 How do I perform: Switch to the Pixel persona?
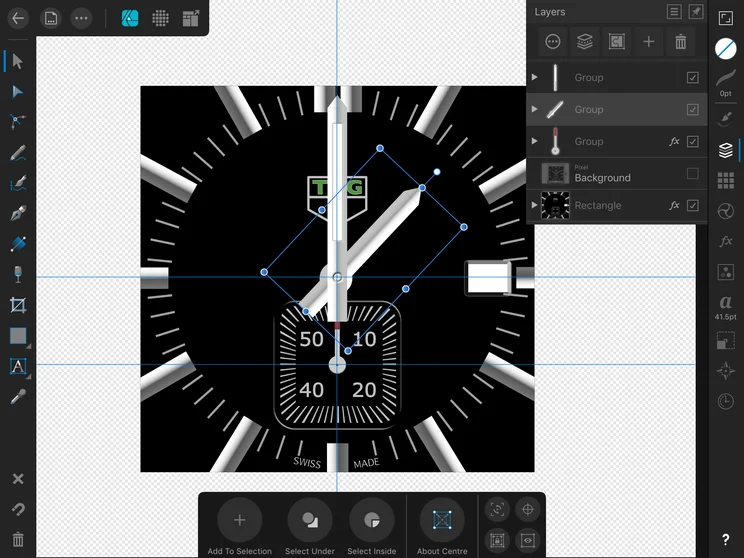pyautogui.click(x=160, y=19)
